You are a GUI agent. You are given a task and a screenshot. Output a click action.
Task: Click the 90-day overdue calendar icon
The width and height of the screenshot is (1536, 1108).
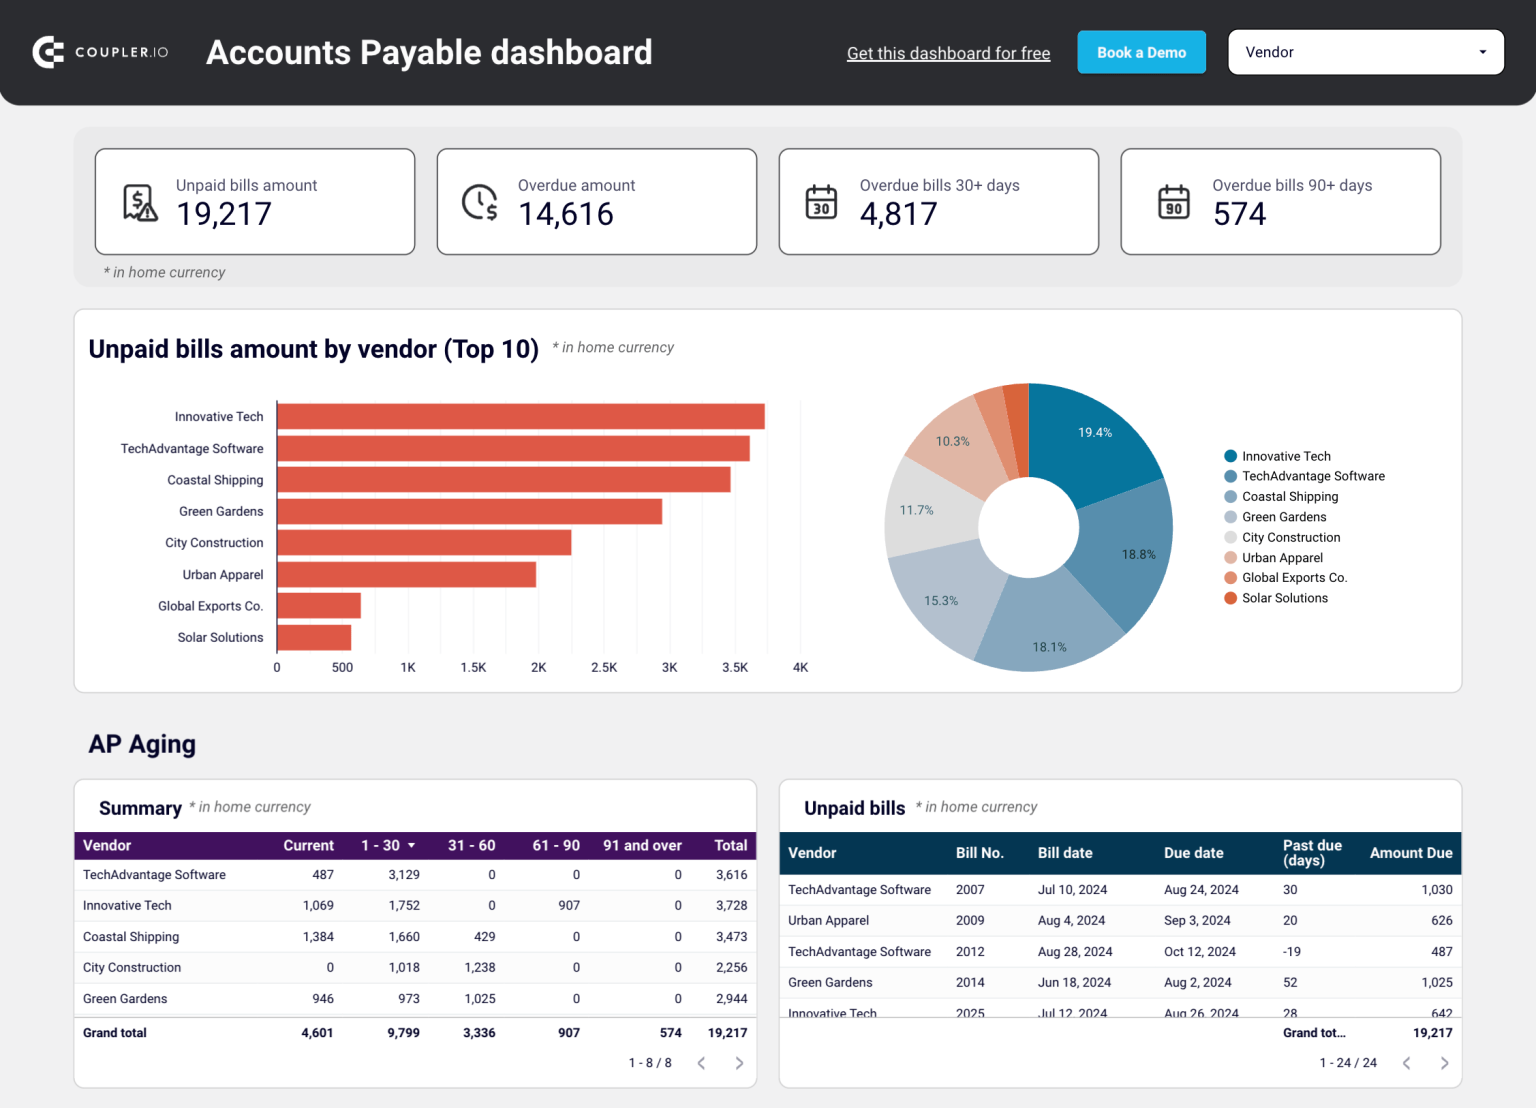point(1175,202)
